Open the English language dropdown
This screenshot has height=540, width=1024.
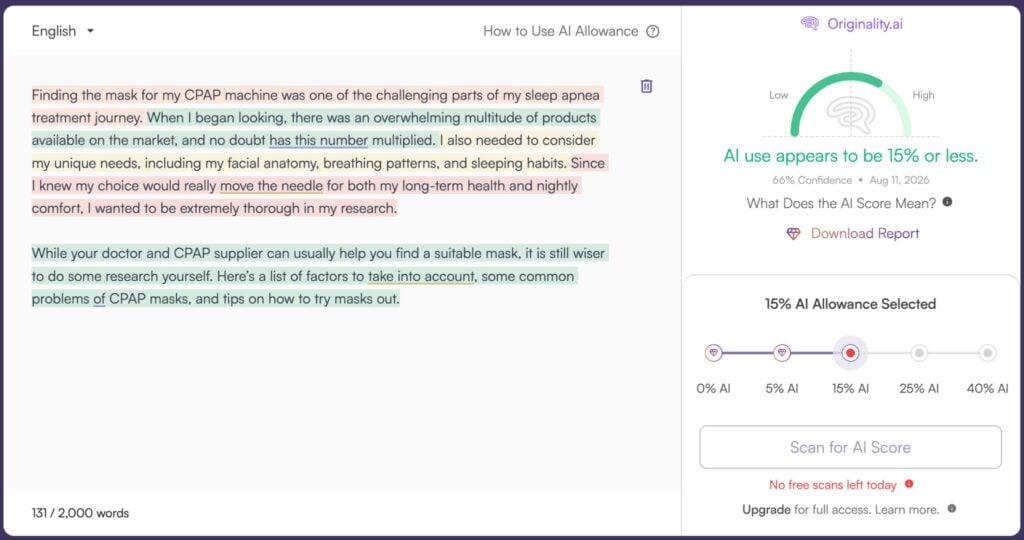coord(63,31)
